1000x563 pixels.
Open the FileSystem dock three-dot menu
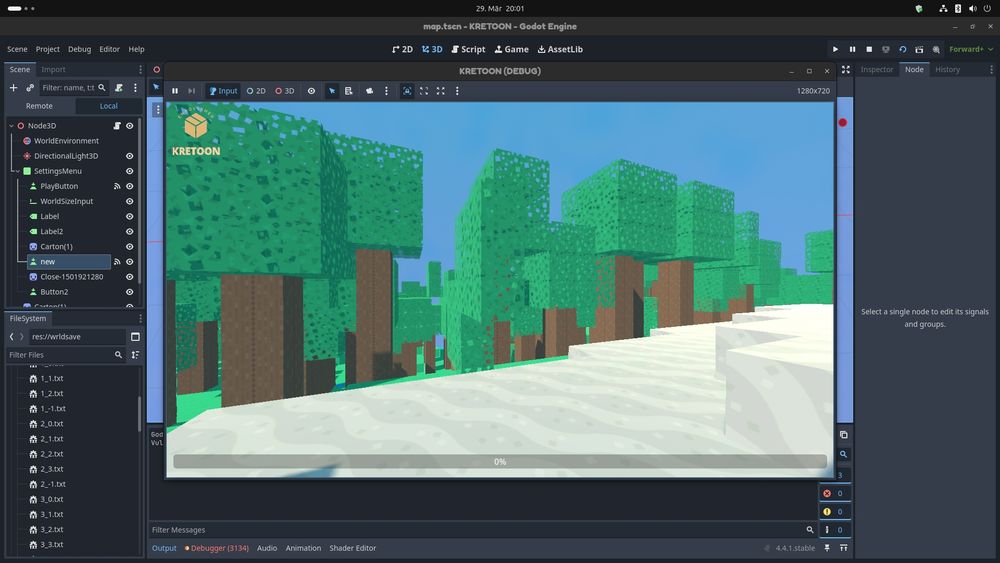(141, 318)
